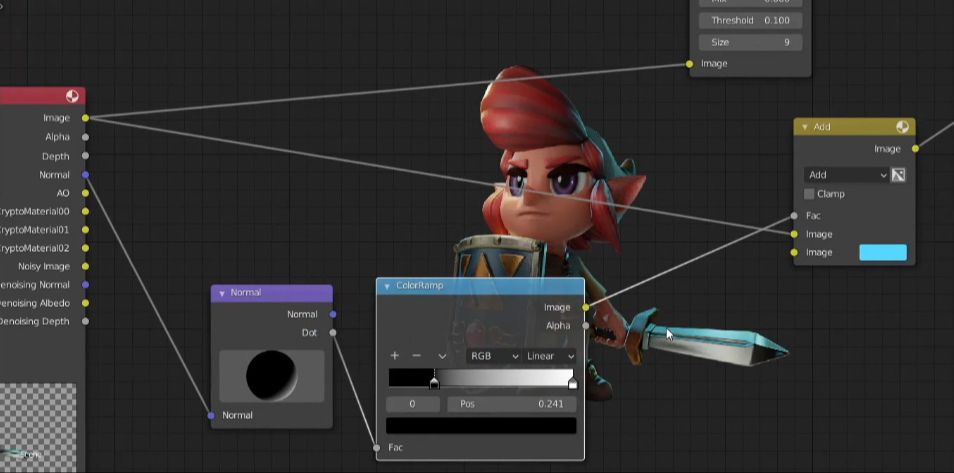Open the RGB color mode dropdown
954x473 pixels.
(493, 356)
